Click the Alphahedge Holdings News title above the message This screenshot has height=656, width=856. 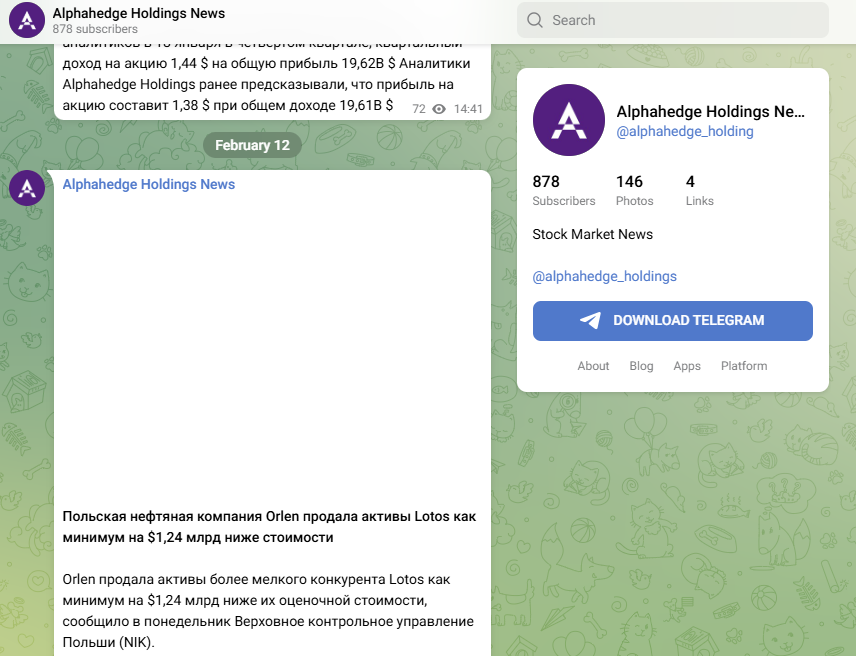click(x=148, y=184)
